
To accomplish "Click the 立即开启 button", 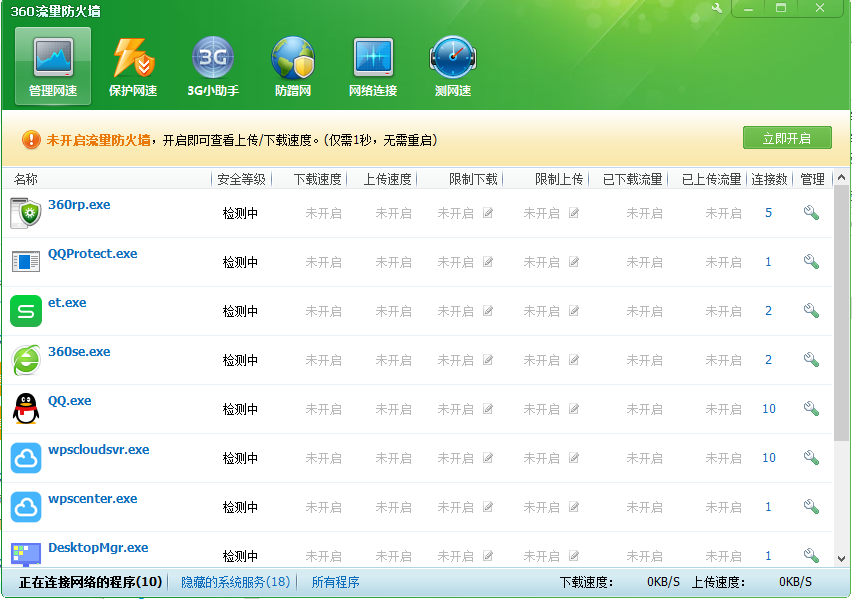I will tap(787, 138).
